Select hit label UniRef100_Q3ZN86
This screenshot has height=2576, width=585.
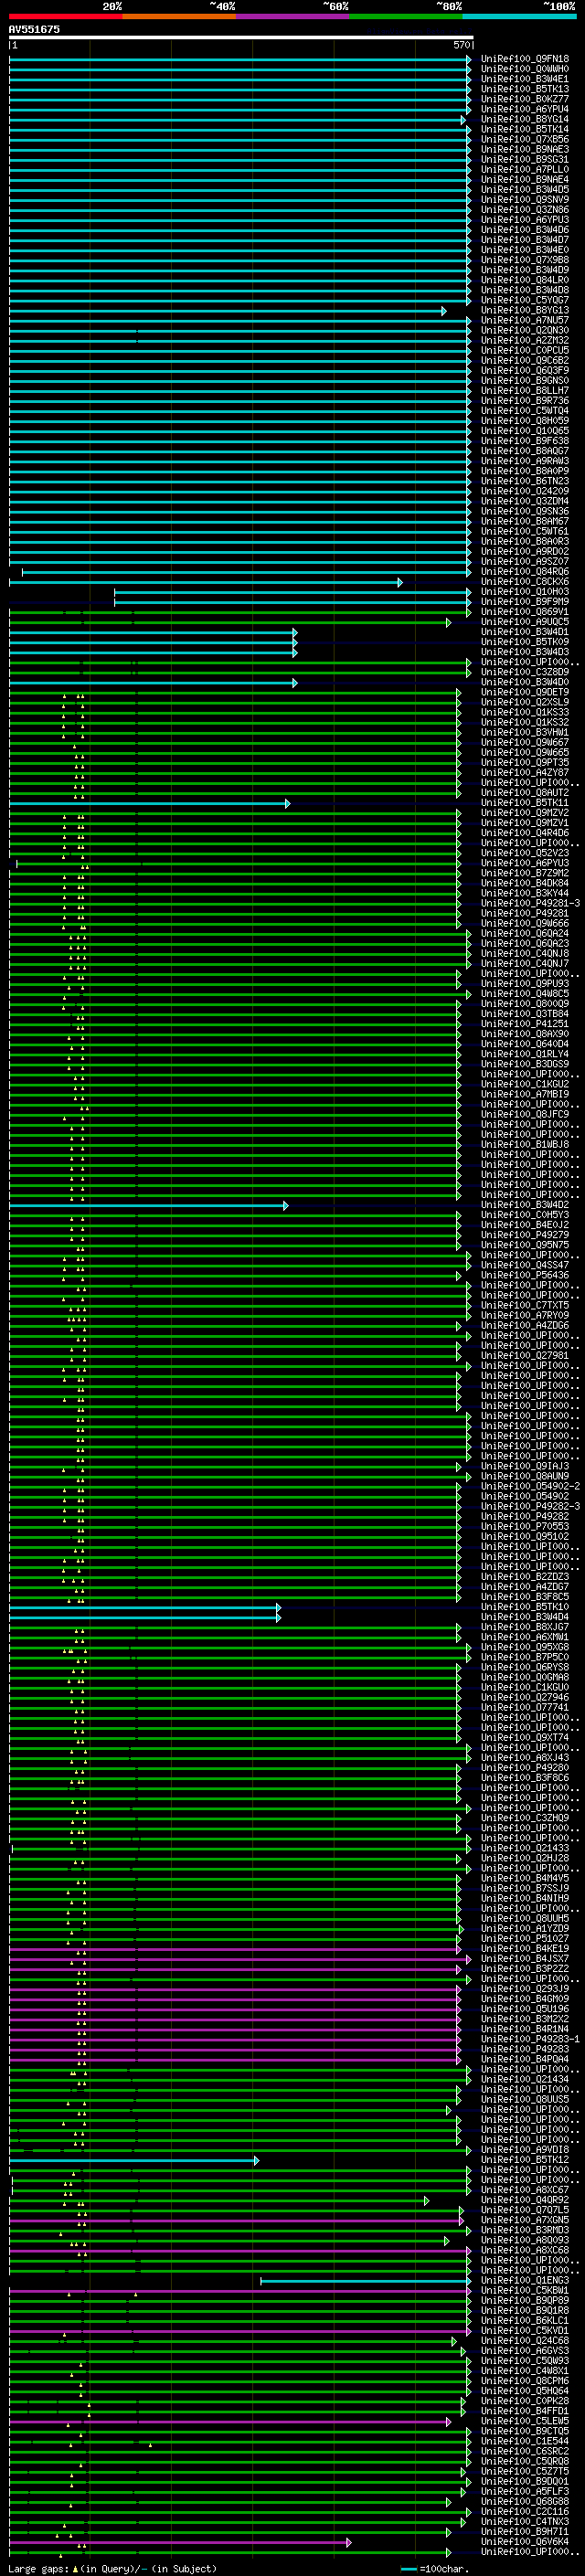click(524, 210)
